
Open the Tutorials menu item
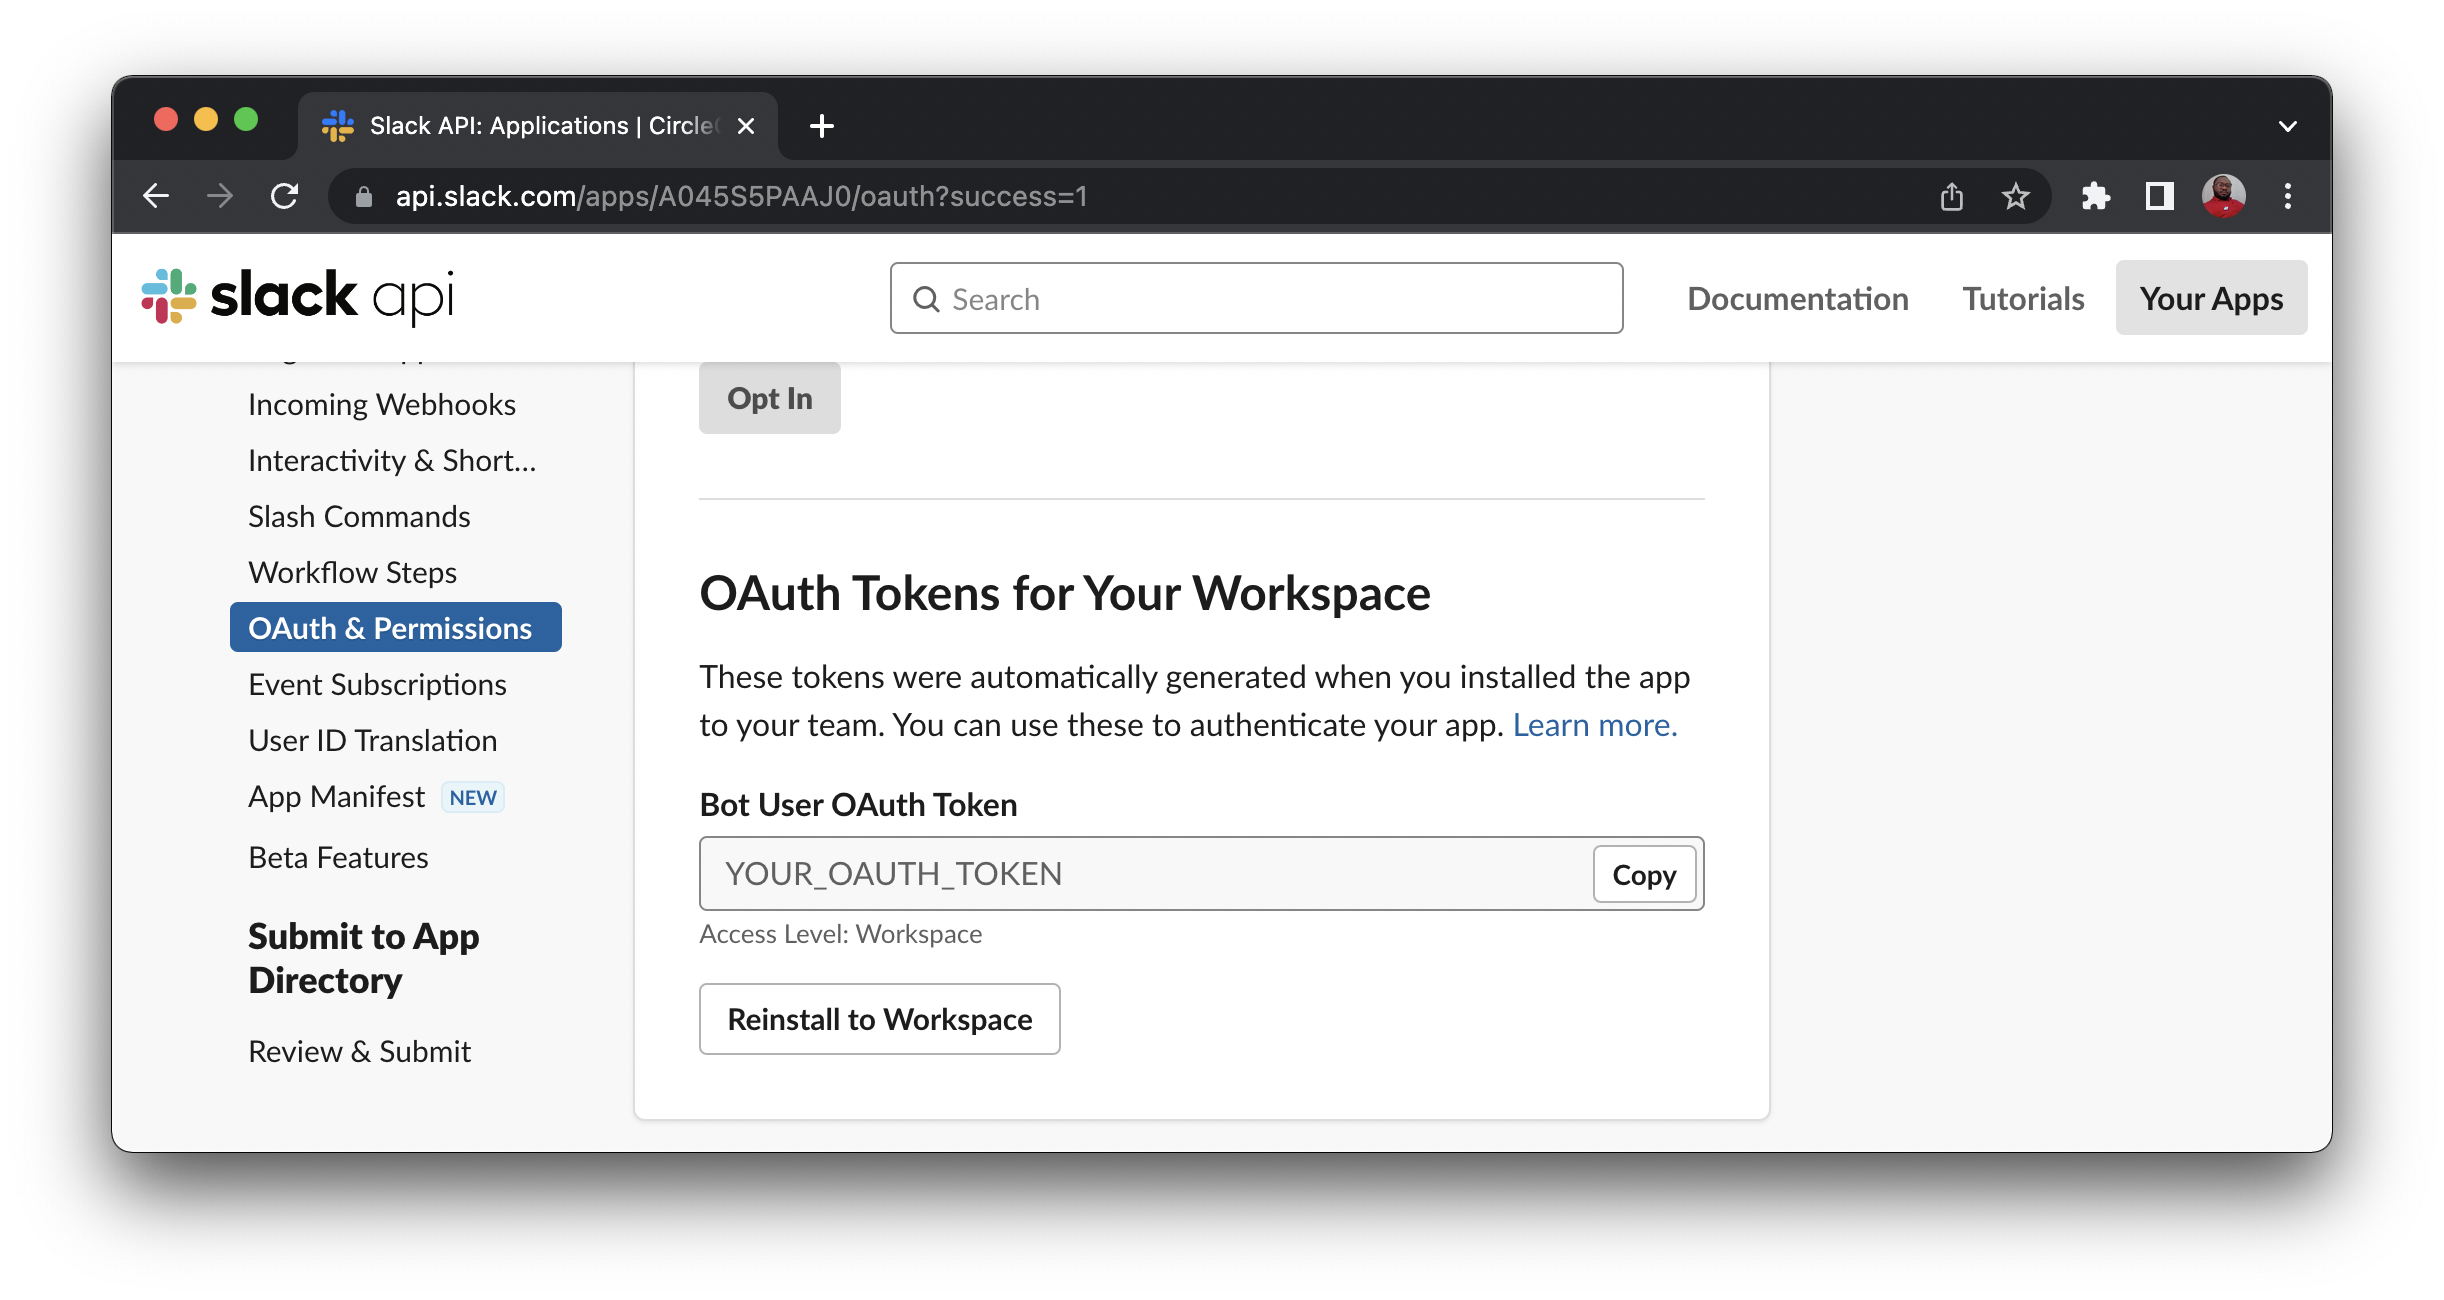tap(2022, 299)
